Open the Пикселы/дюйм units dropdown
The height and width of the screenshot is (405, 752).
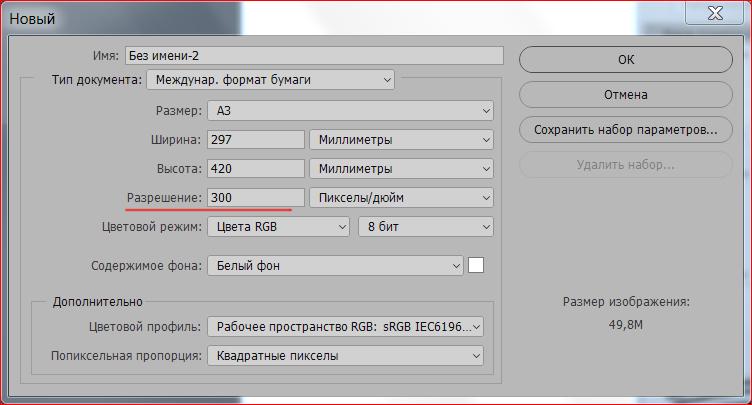[401, 198]
